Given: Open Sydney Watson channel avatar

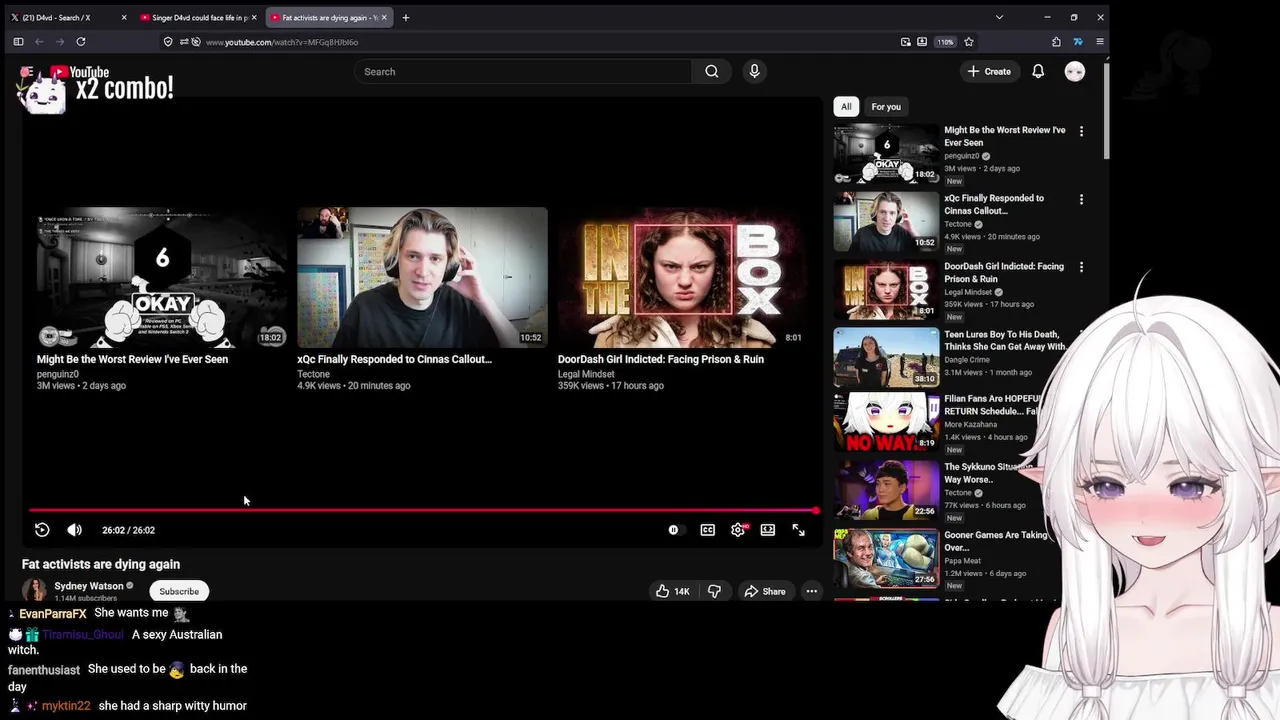Looking at the screenshot, I should pyautogui.click(x=35, y=590).
